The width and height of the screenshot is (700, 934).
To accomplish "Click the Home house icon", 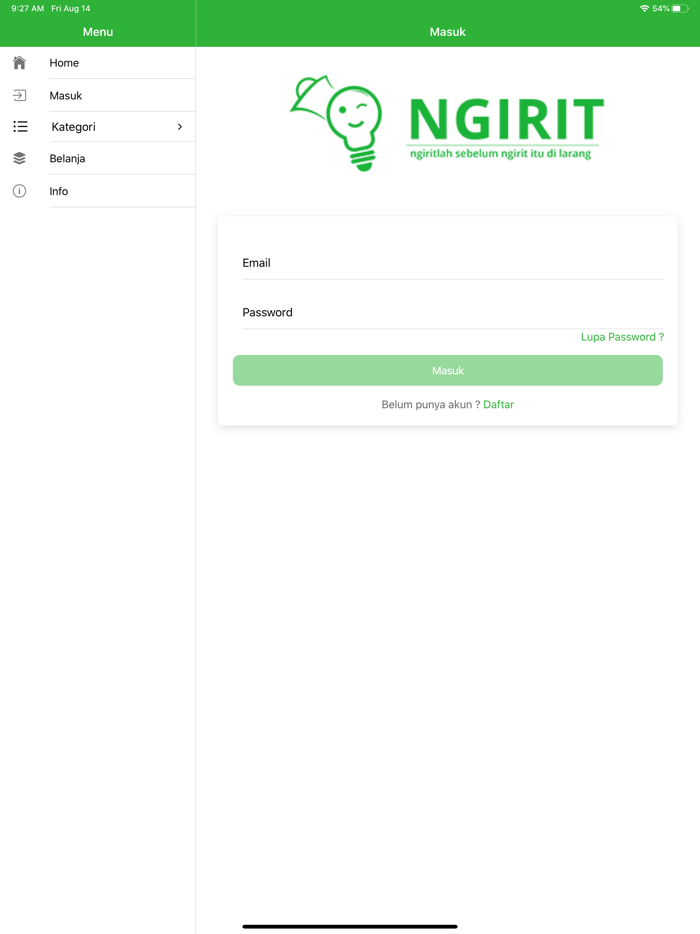I will point(19,63).
